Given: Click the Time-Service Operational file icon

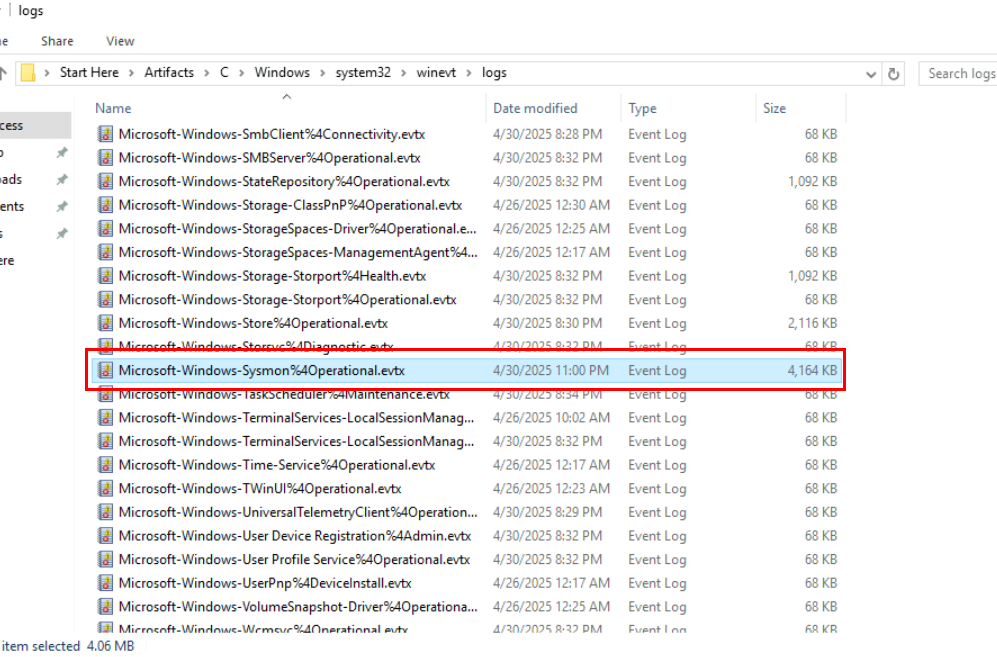Looking at the screenshot, I should (105, 465).
